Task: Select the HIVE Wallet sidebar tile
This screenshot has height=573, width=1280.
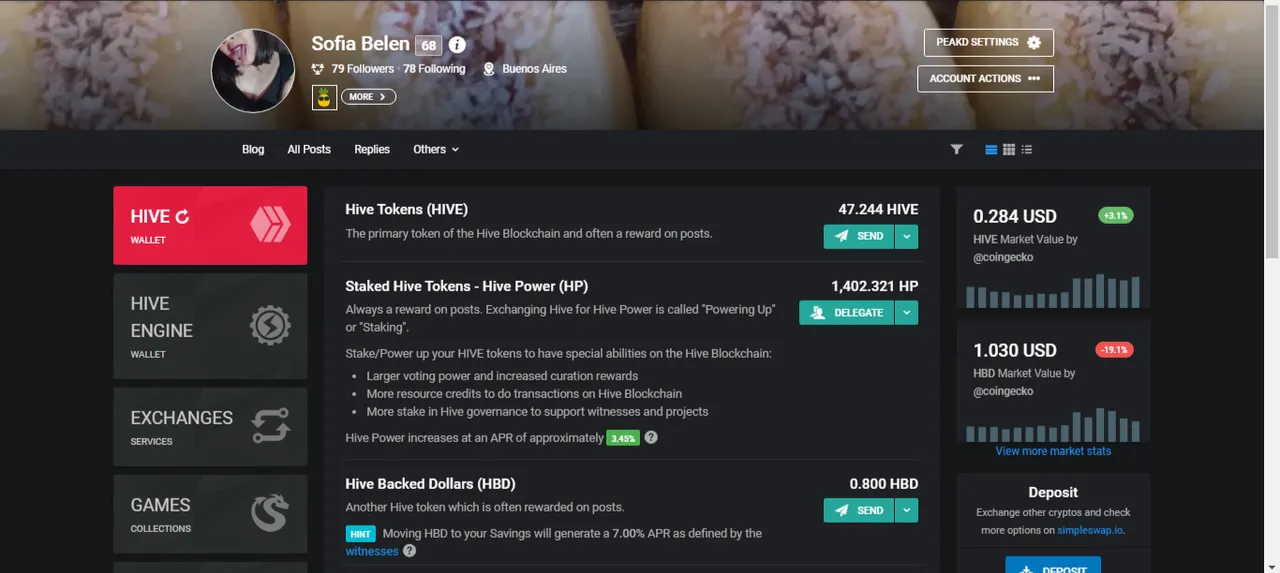Action: tap(210, 225)
